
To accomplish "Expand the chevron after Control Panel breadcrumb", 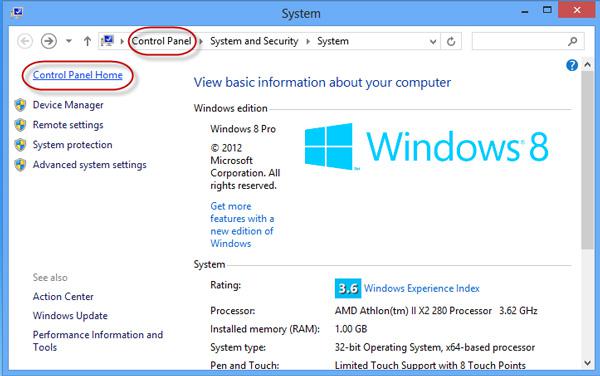I will (201, 41).
